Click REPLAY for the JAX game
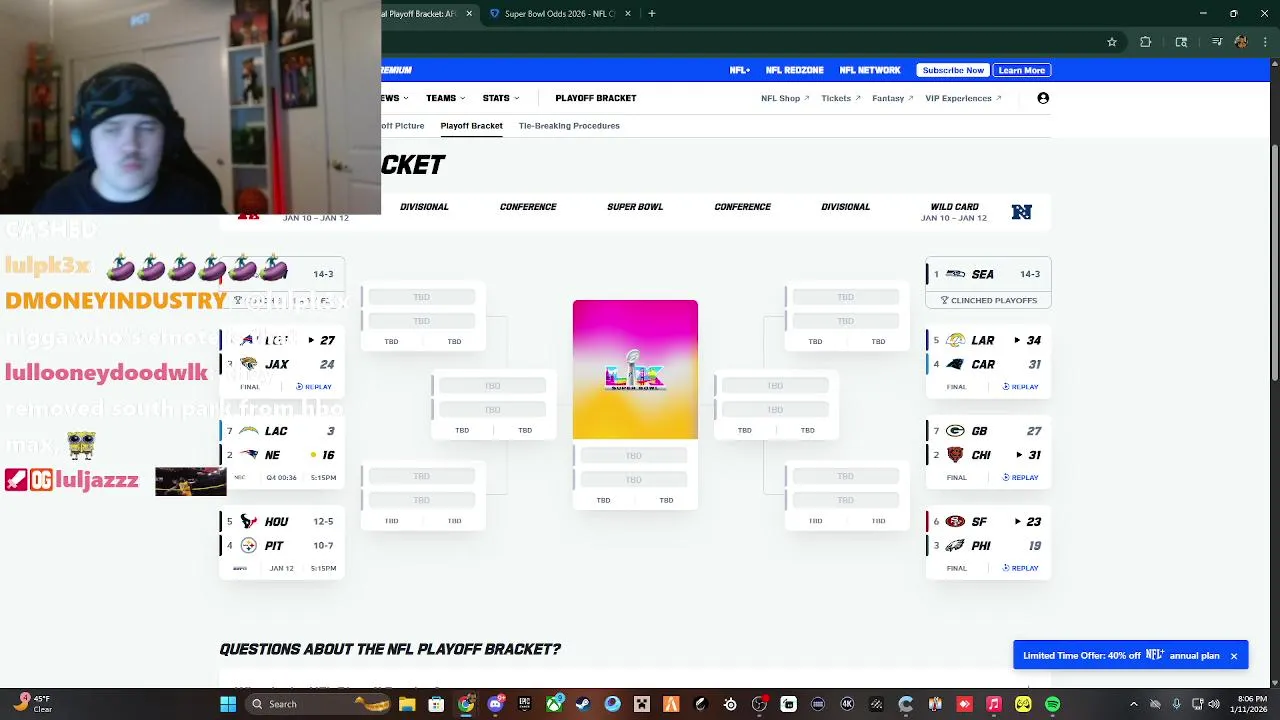This screenshot has width=1280, height=720. tap(314, 387)
